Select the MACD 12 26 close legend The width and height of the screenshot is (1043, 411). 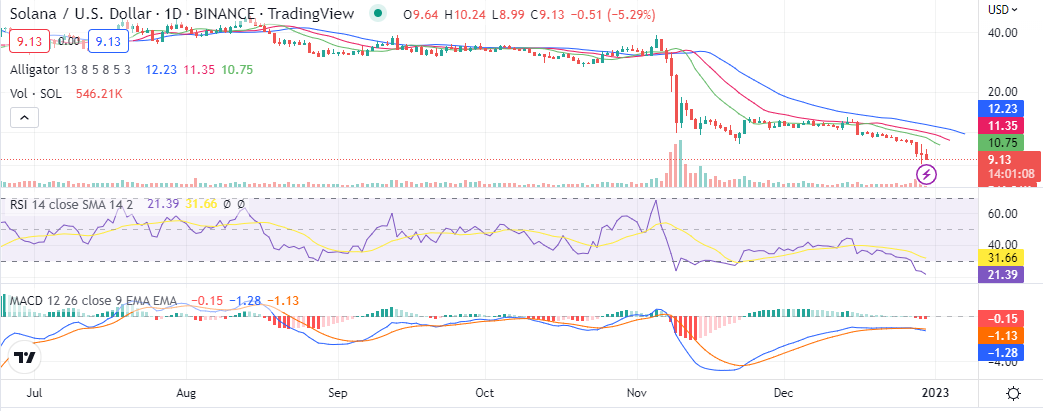click(x=93, y=301)
